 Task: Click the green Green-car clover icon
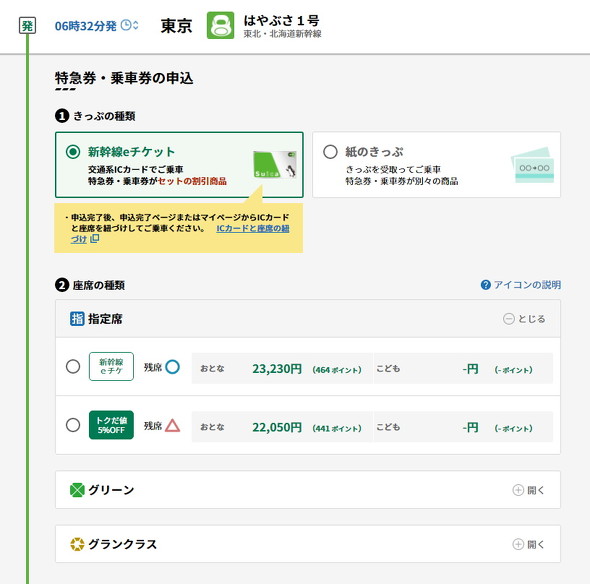(77, 490)
